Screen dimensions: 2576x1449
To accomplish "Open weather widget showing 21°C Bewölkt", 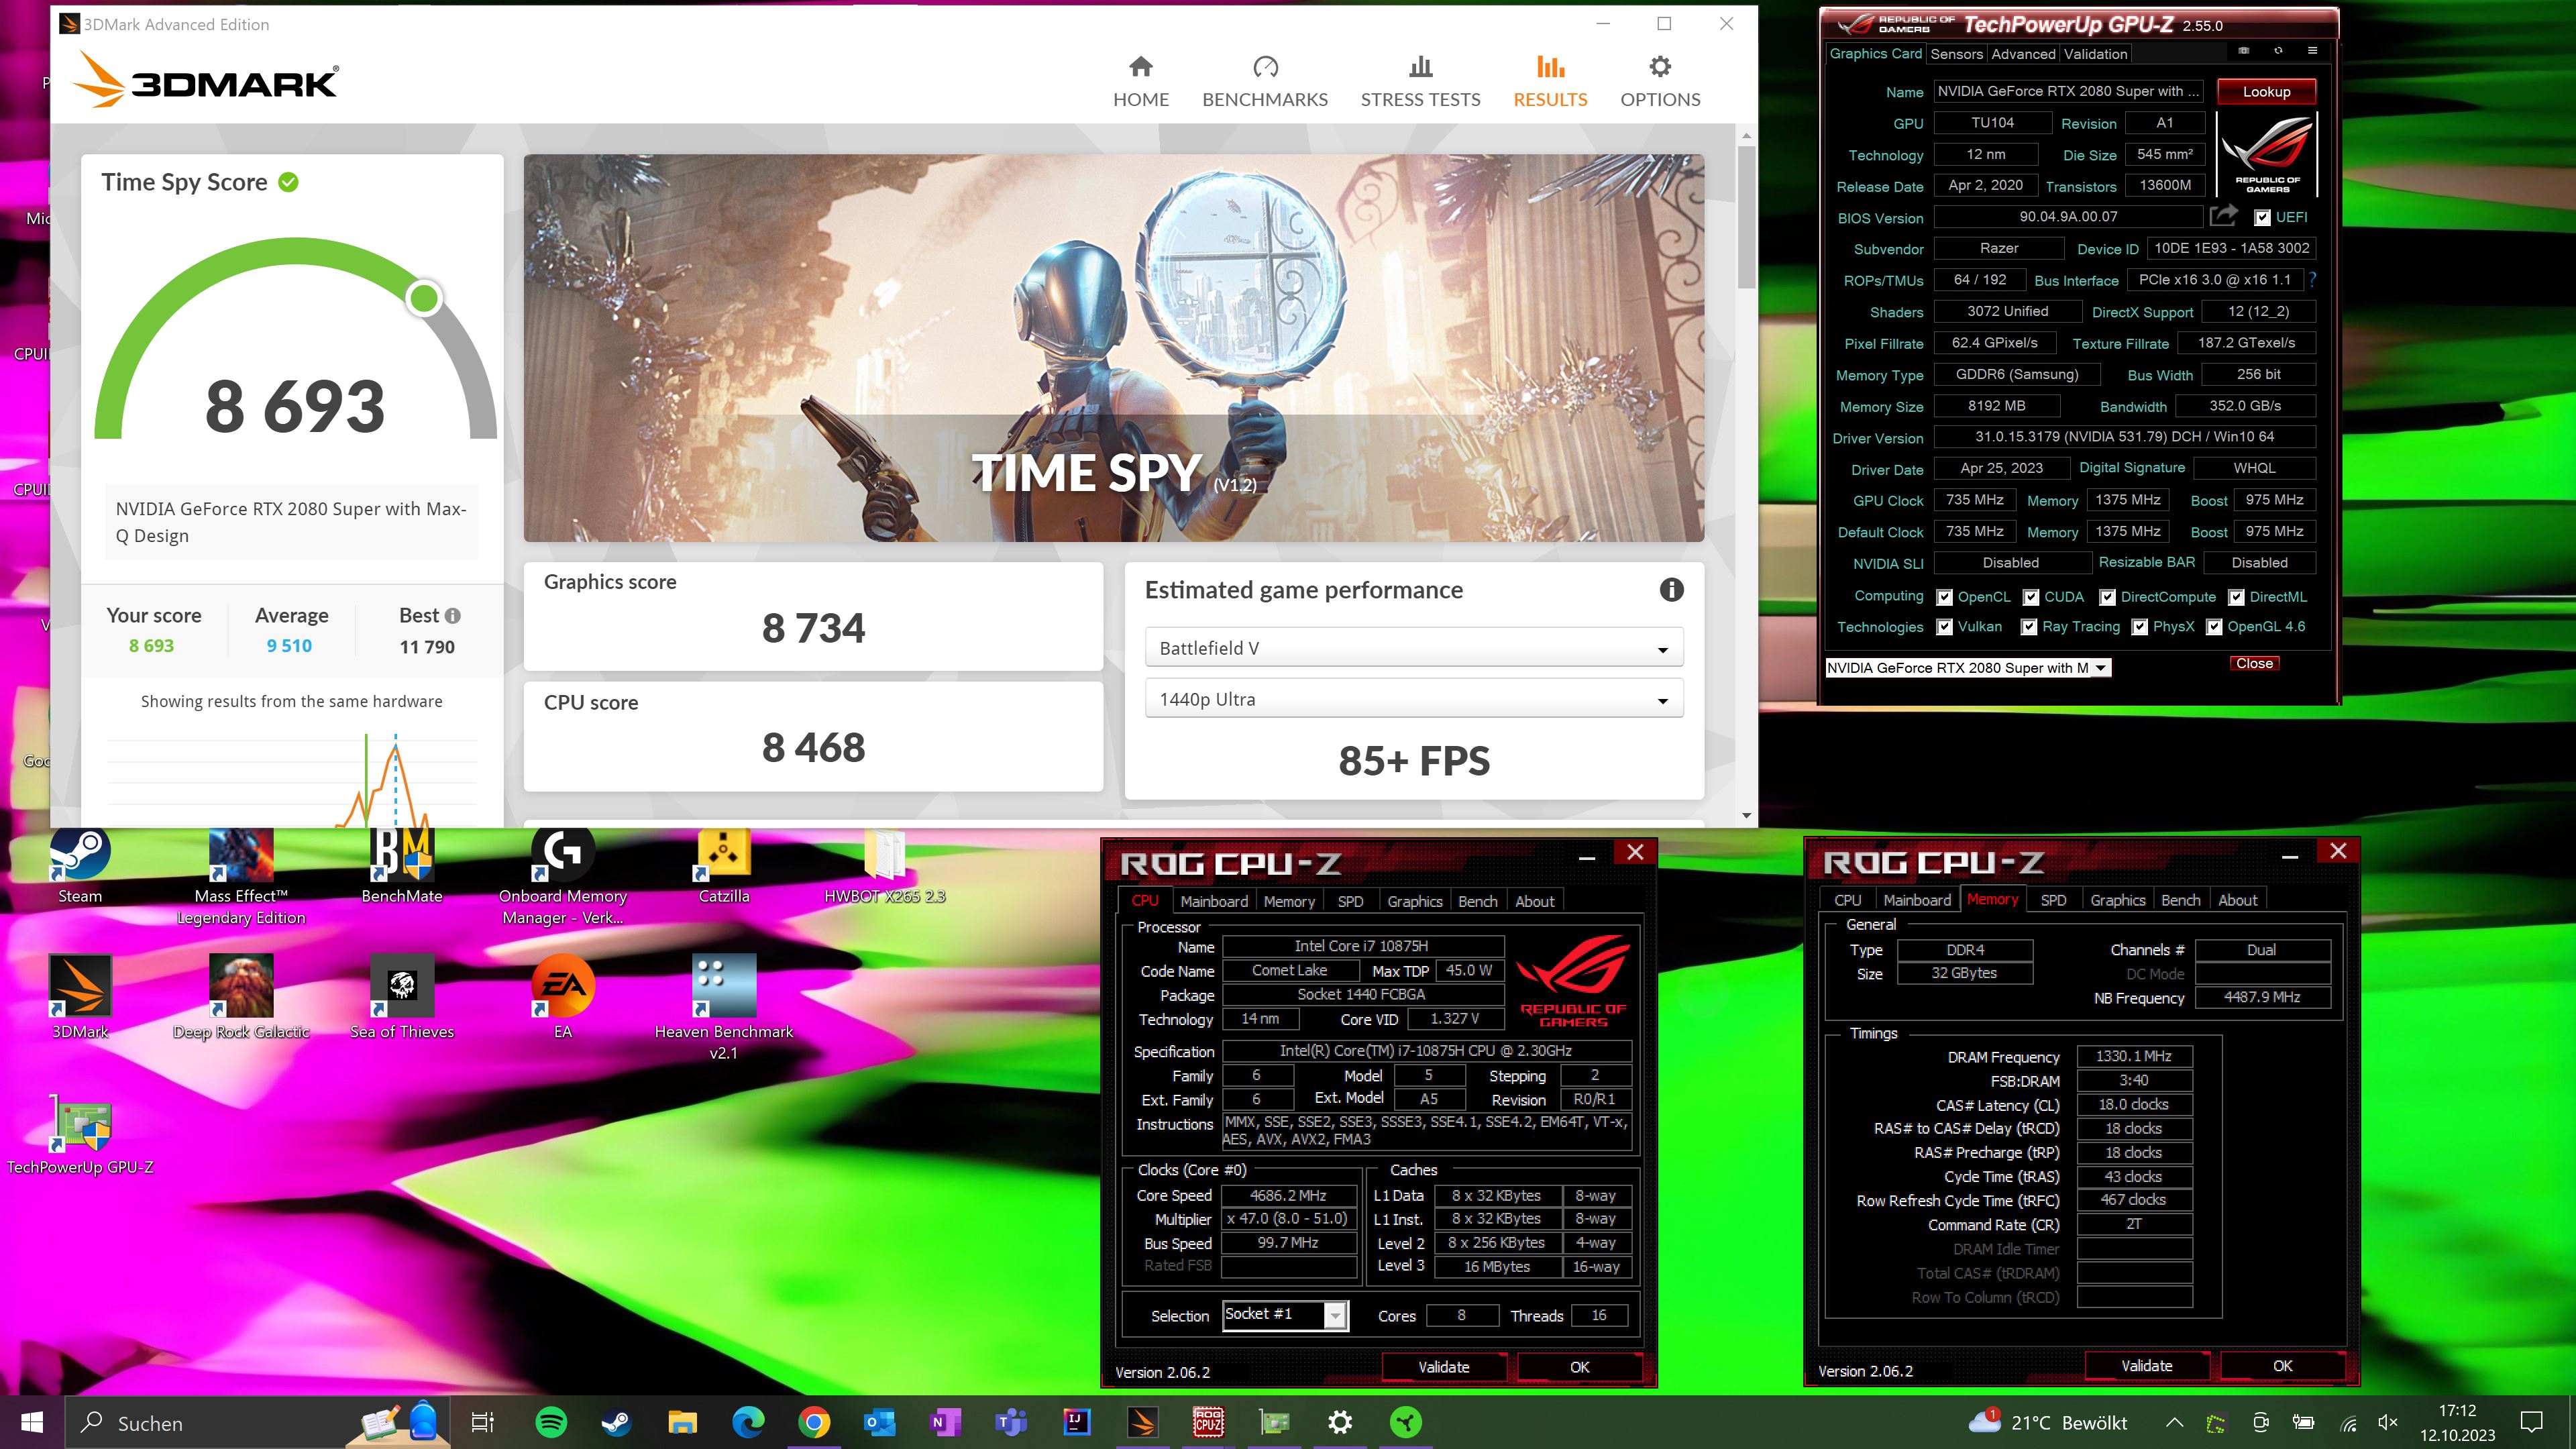I will tap(2046, 1422).
